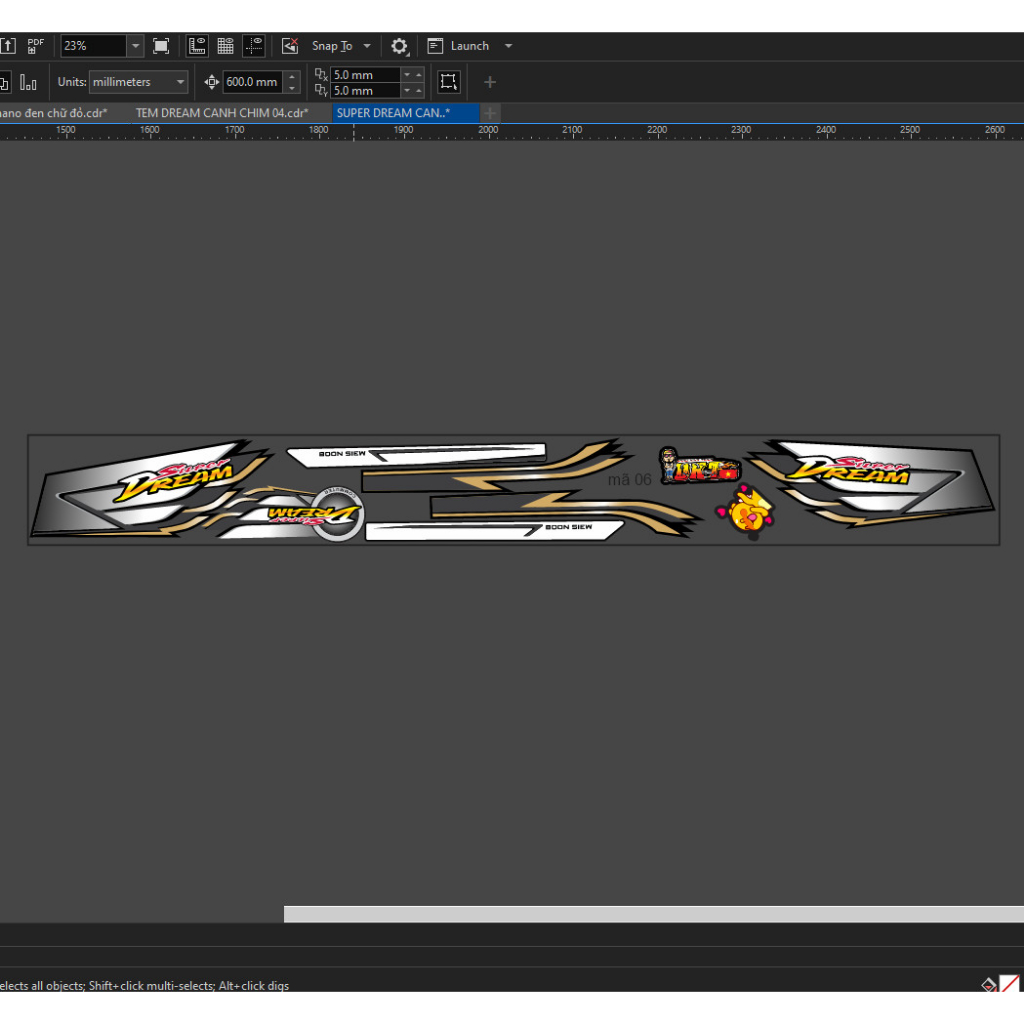This screenshot has width=1024, height=1024.
Task: Click the plus icon on the property bar
Action: tap(489, 82)
